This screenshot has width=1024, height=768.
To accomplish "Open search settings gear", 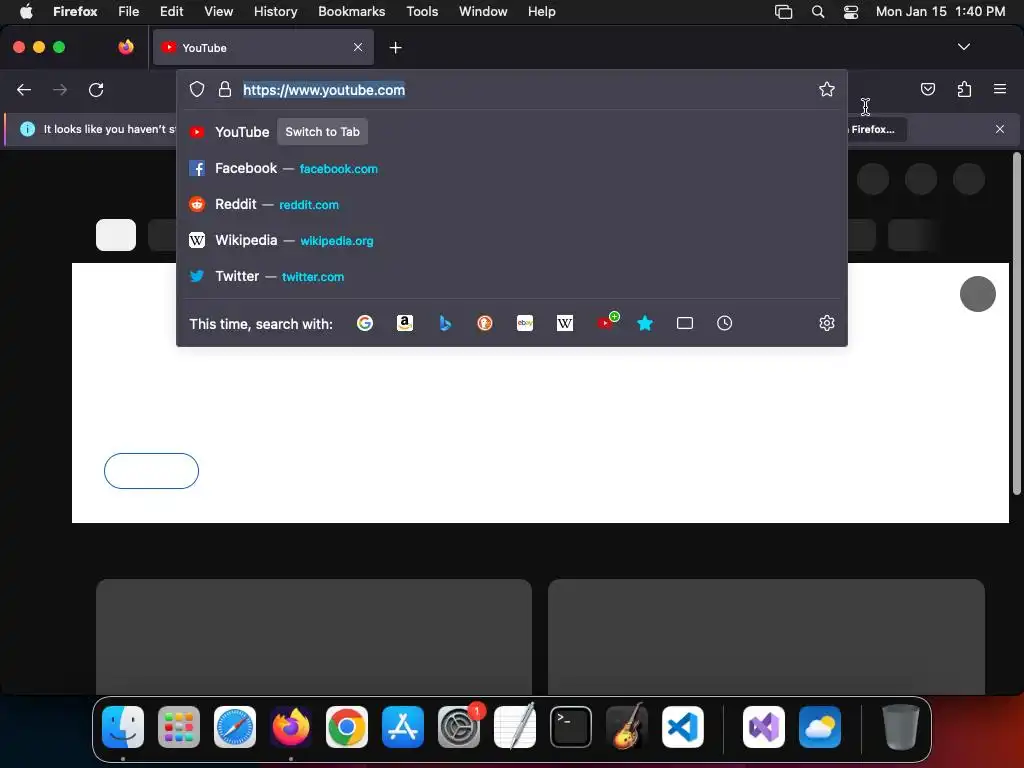I will (x=827, y=323).
